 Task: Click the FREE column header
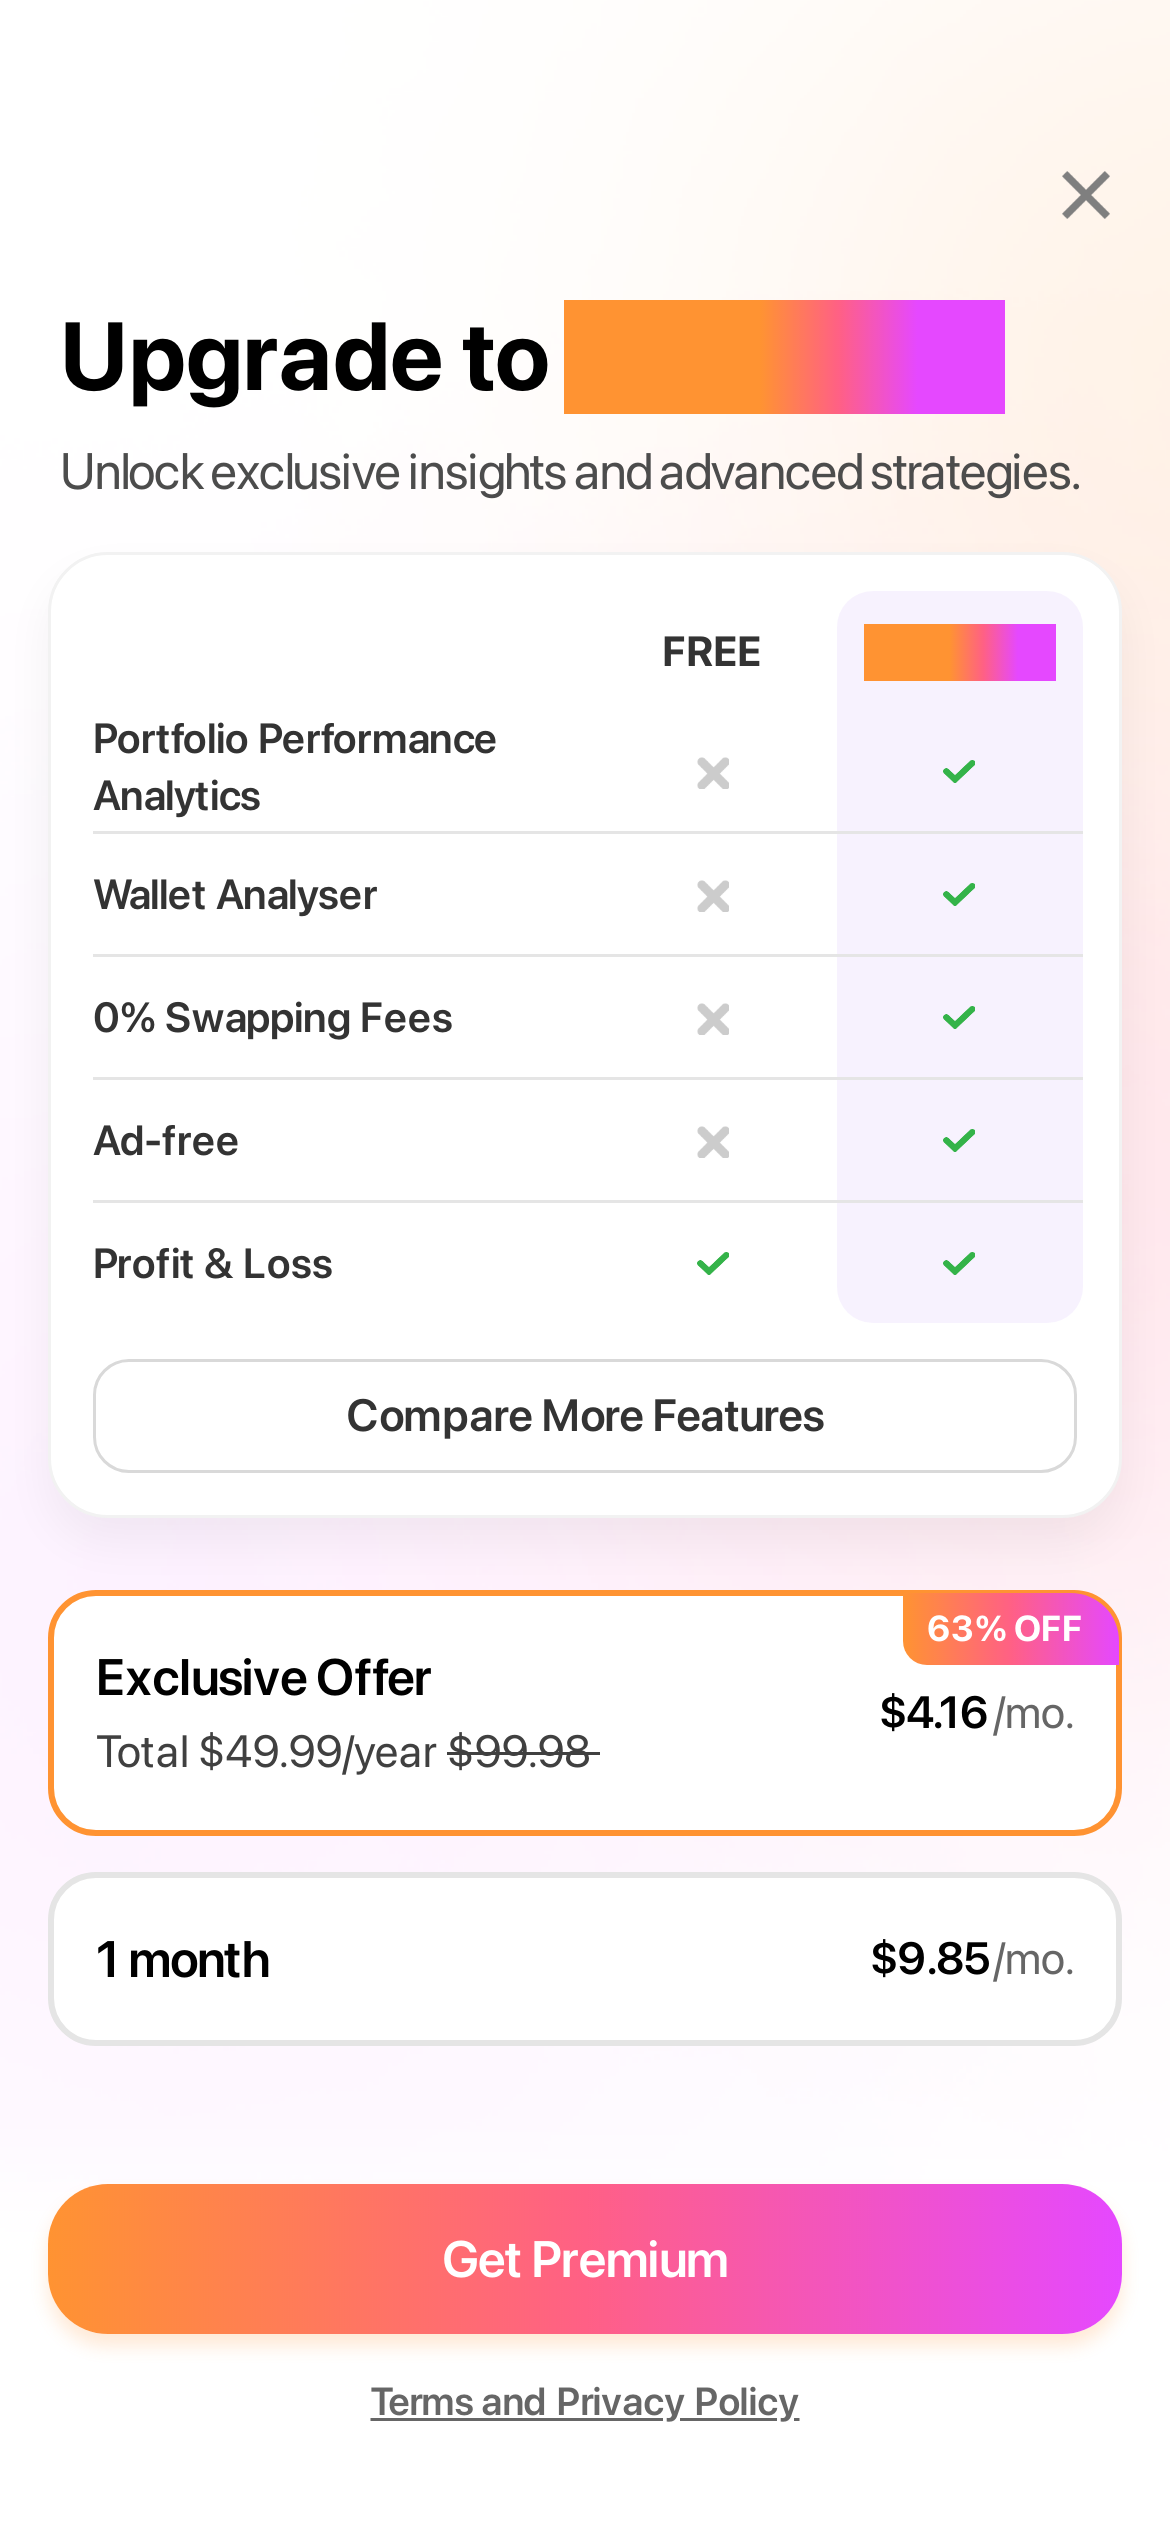click(712, 652)
